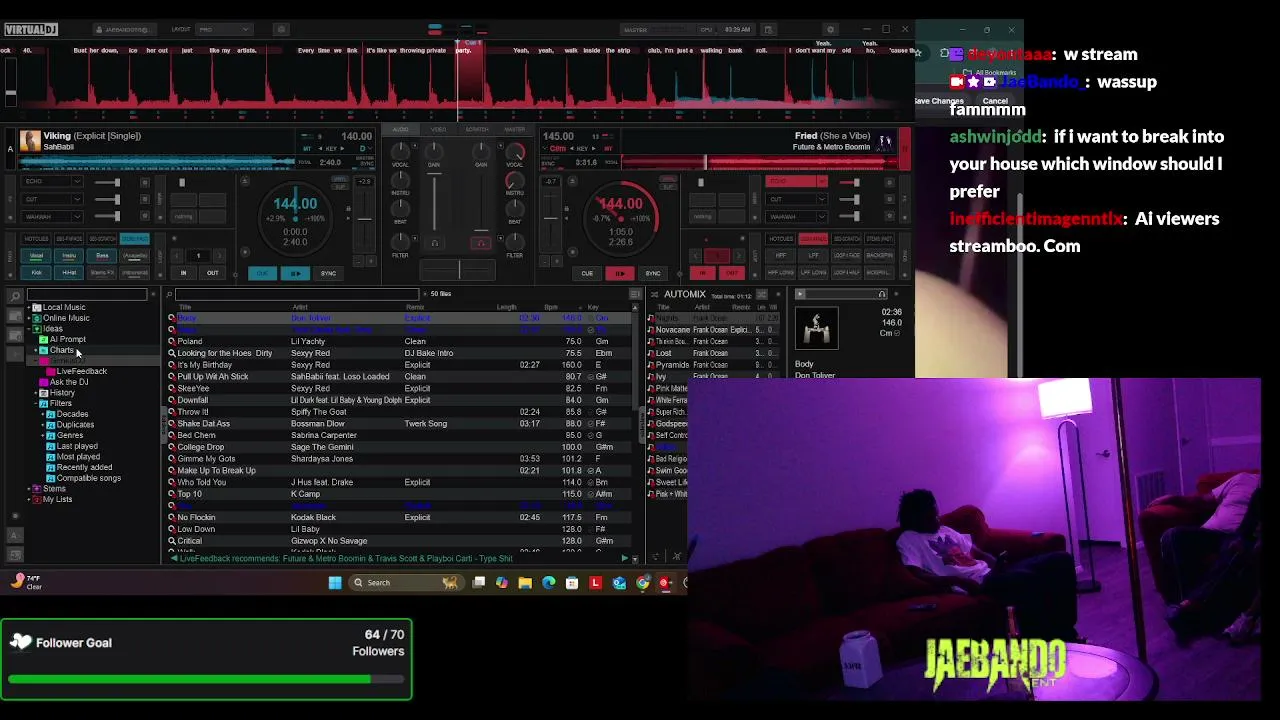
Task: Expand the Filters folder tree node
Action: point(38,403)
